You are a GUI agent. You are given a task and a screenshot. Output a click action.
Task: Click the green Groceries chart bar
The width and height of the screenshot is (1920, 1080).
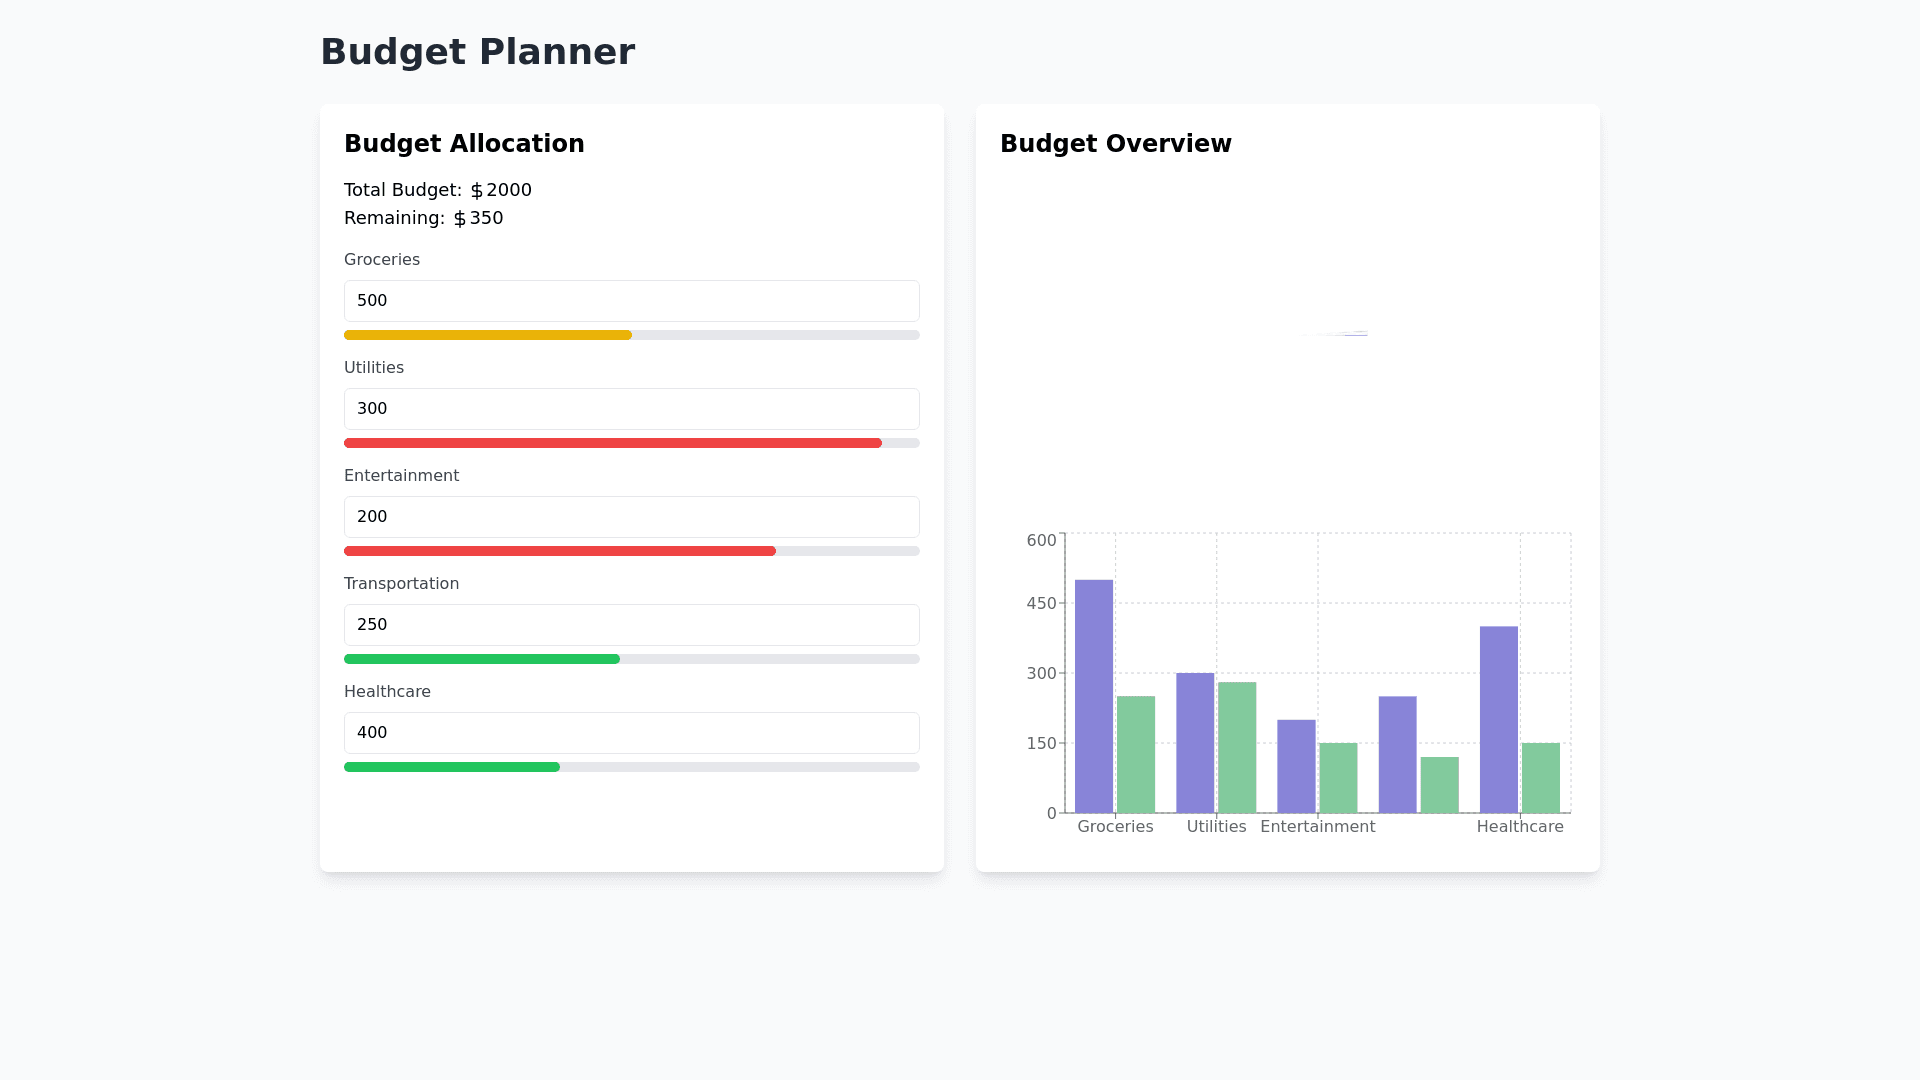point(1136,754)
